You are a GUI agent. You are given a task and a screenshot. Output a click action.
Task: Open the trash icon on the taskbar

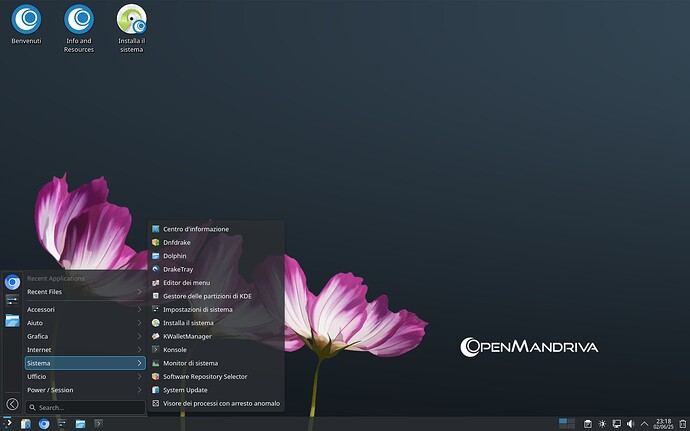coord(683,424)
